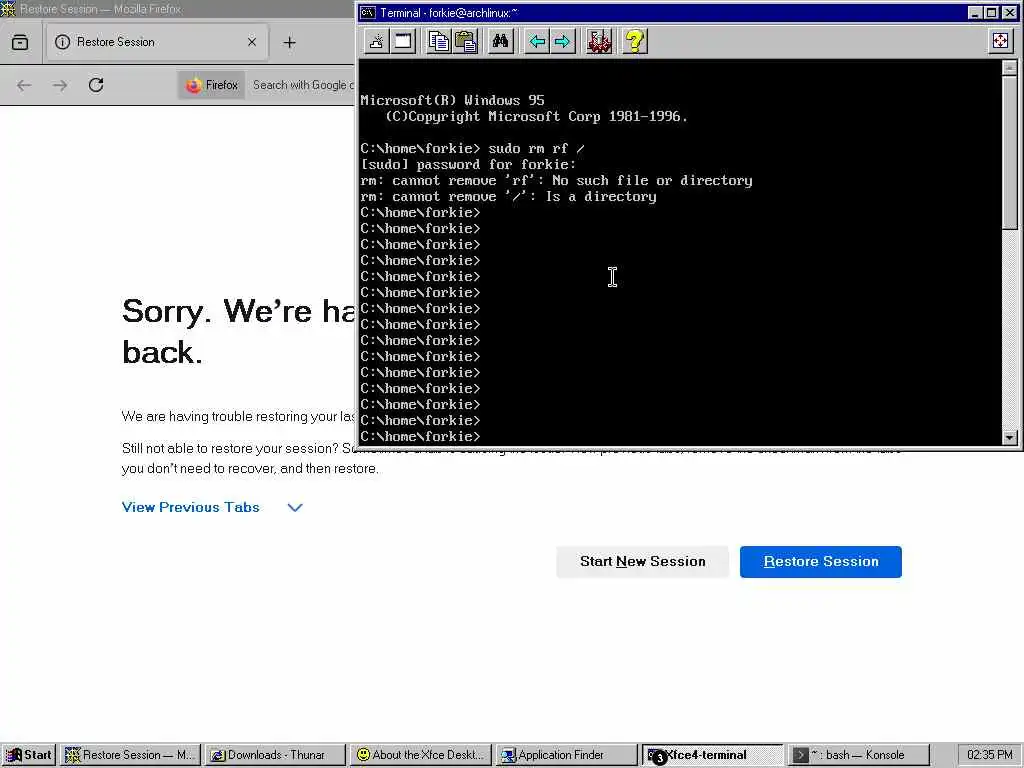The height and width of the screenshot is (768, 1024).
Task: Click the terminal window title bar icon
Action: [368, 12]
